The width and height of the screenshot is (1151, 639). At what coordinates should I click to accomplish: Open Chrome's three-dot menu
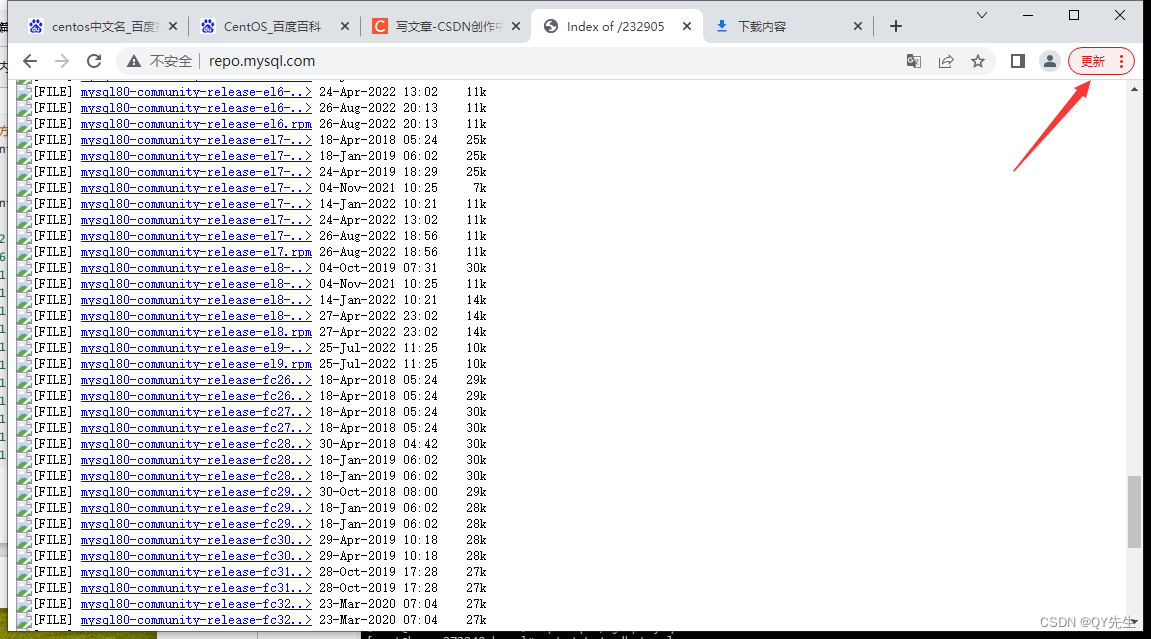click(1124, 61)
